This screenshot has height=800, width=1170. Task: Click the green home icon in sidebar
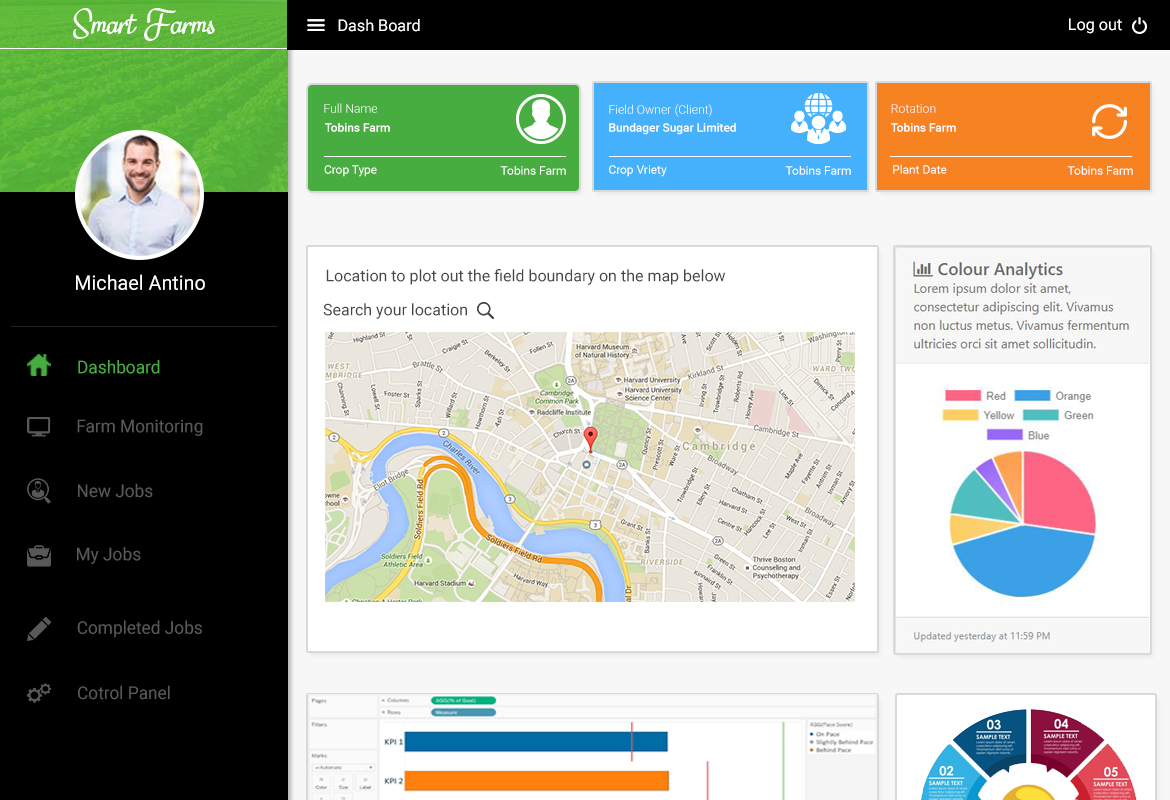(x=39, y=366)
